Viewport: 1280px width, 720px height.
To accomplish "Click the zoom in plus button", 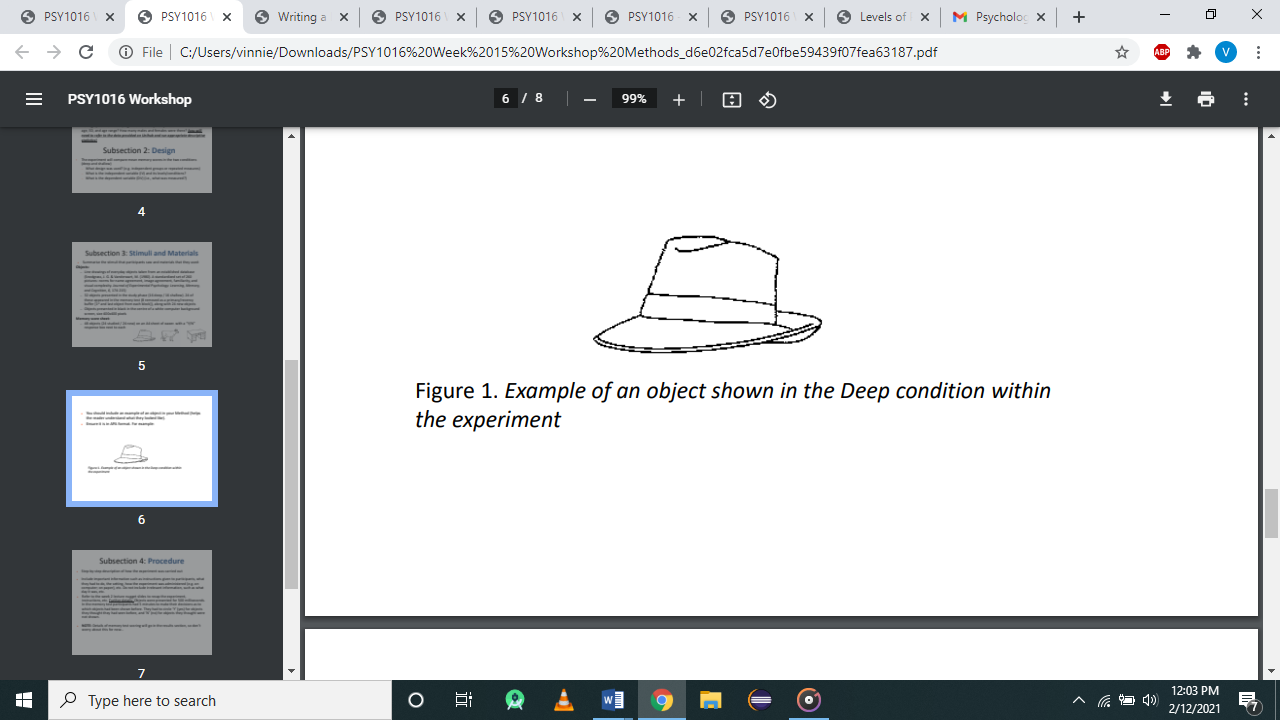I will pos(679,99).
